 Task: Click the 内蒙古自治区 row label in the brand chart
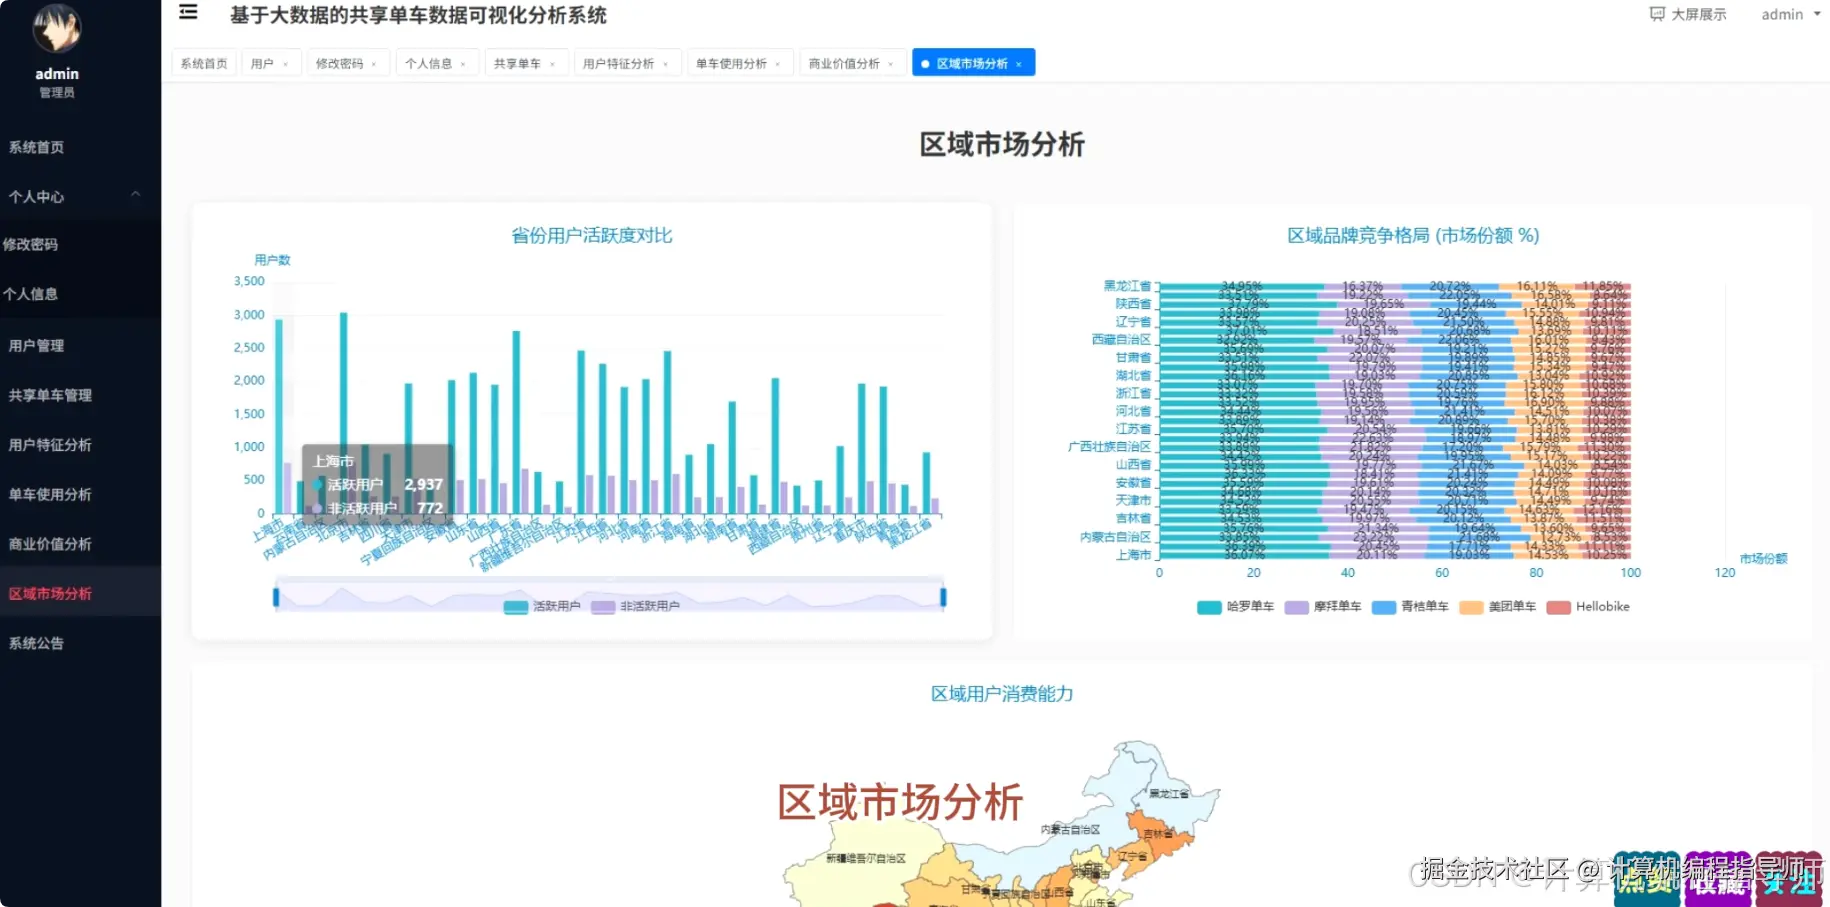point(1115,537)
